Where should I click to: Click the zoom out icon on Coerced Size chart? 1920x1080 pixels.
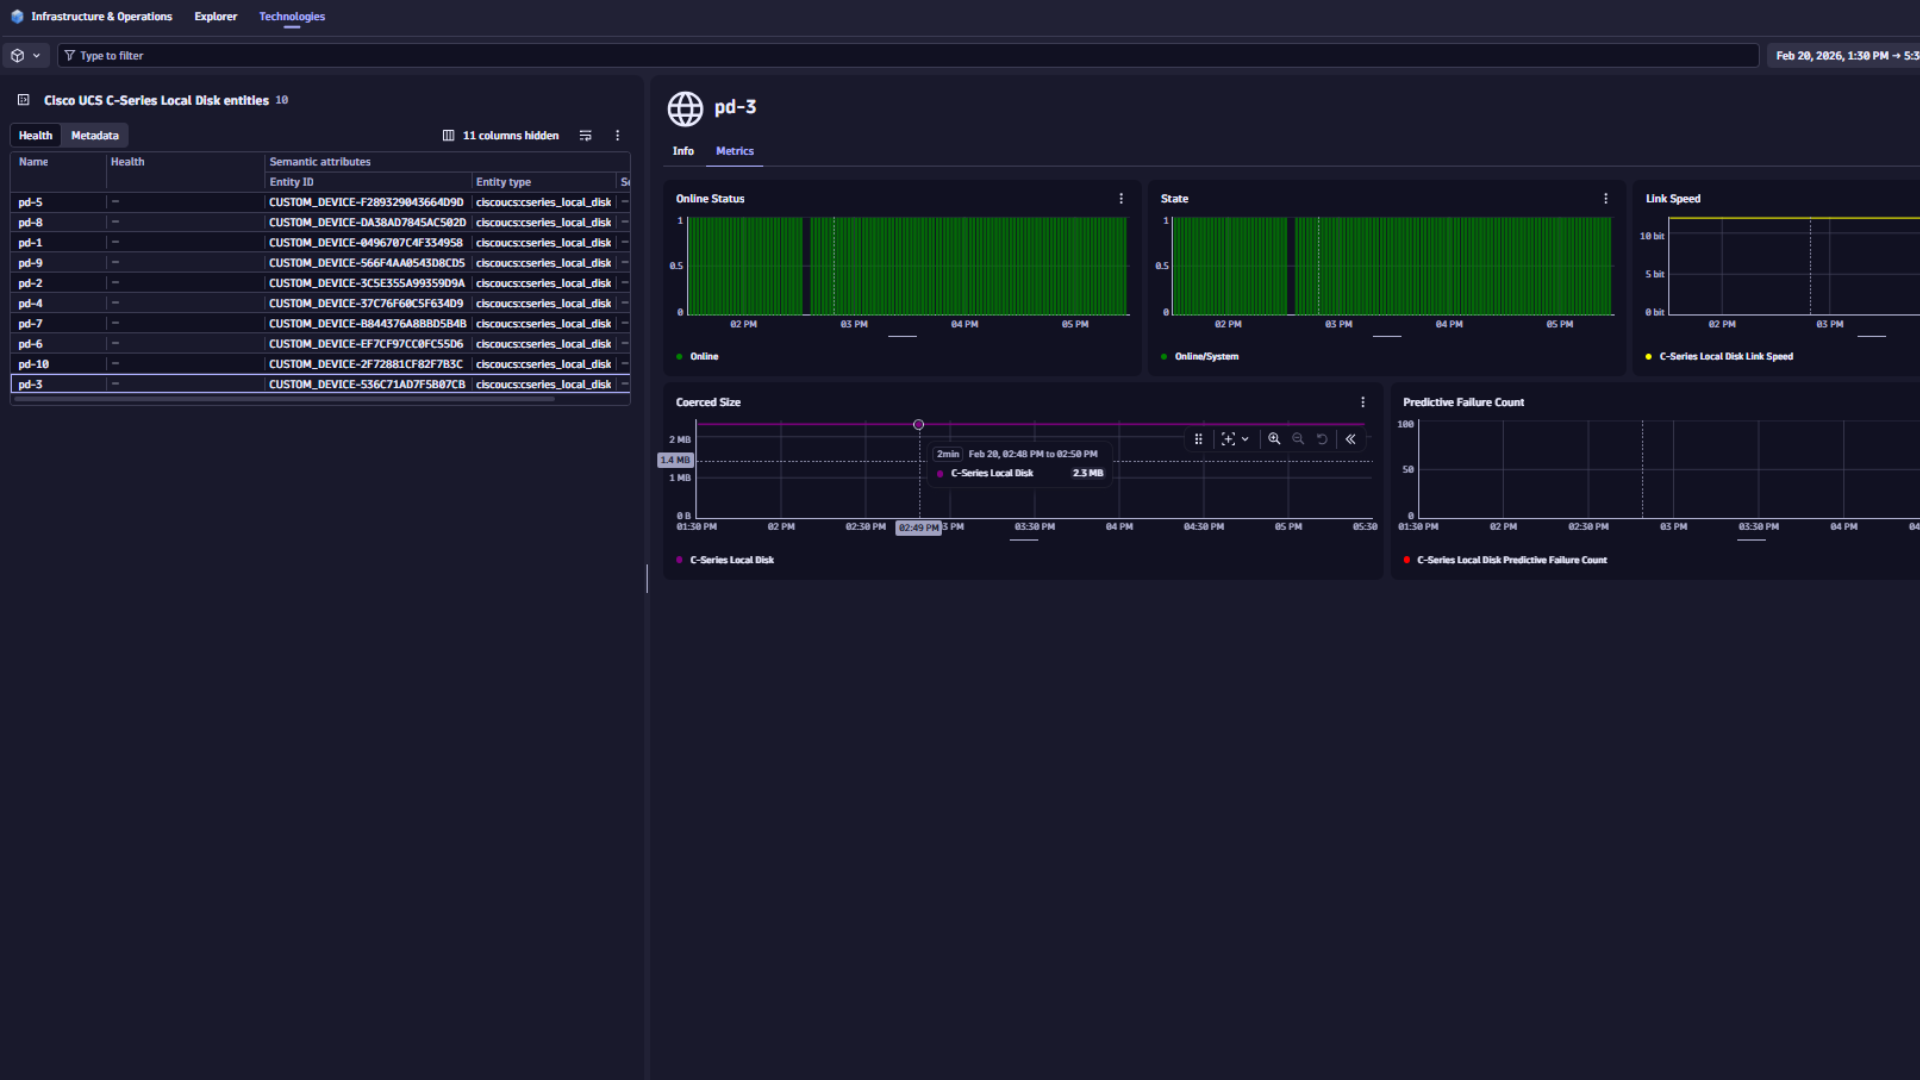click(1298, 439)
